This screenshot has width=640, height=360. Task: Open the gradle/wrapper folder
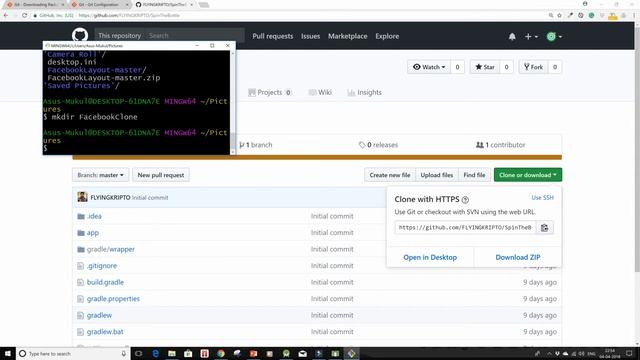111,249
